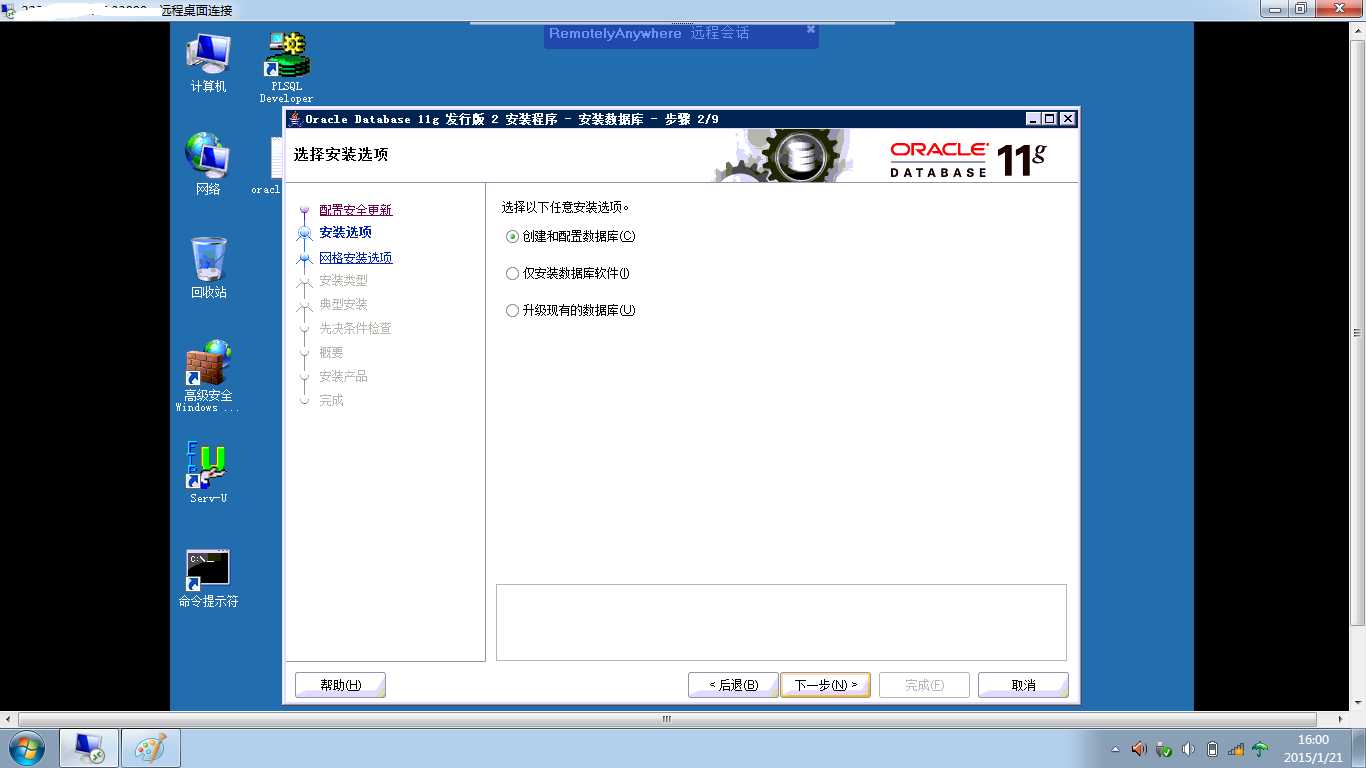Open the 命令提示符 shortcut
This screenshot has width=1366, height=768.
tap(208, 579)
